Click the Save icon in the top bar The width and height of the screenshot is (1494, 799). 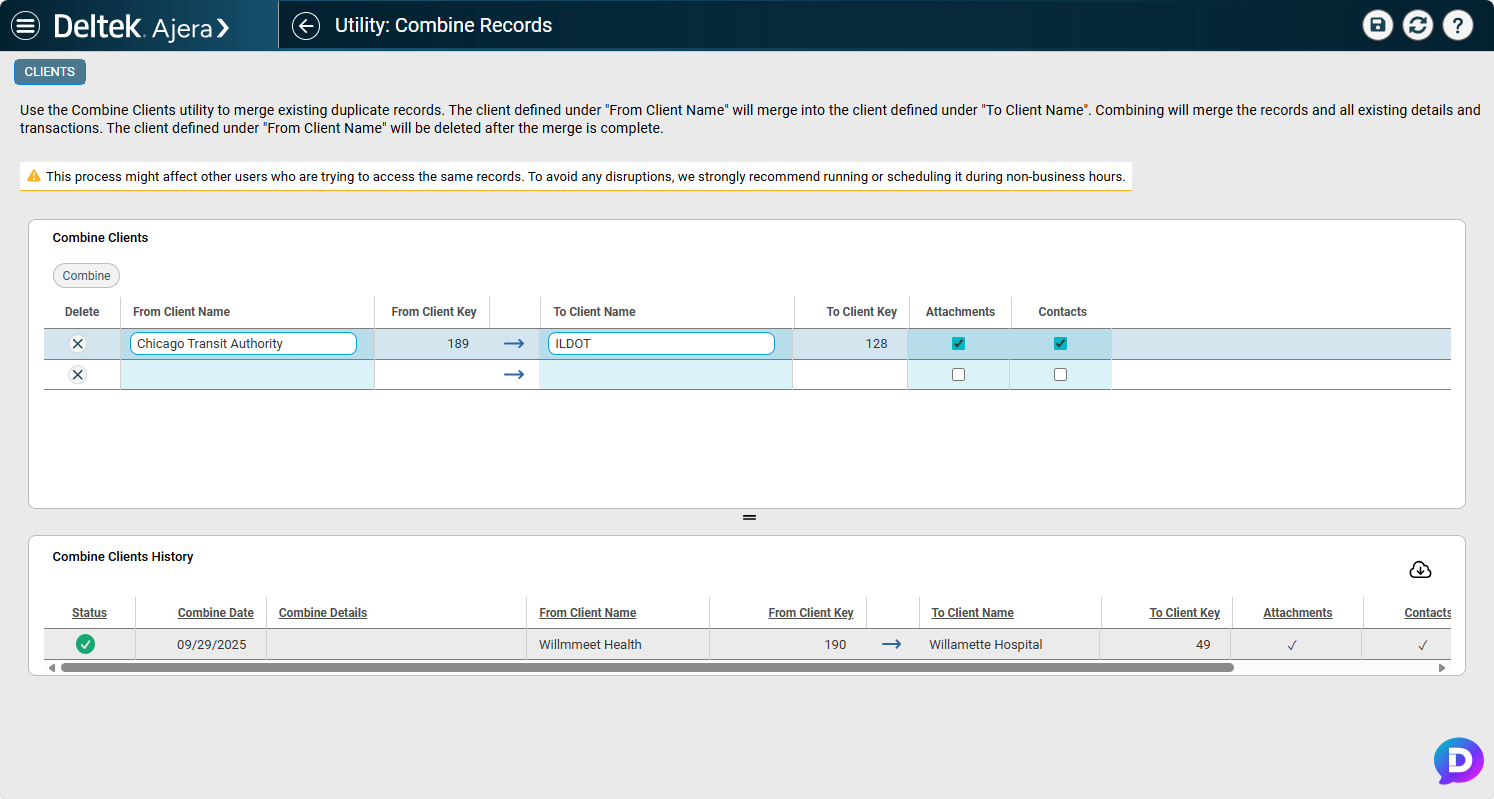tap(1378, 25)
